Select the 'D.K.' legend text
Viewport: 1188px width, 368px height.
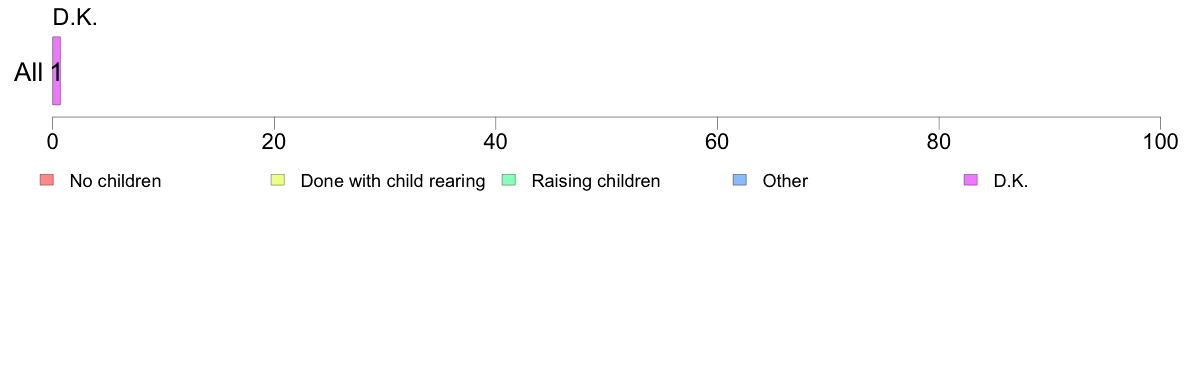[1011, 182]
